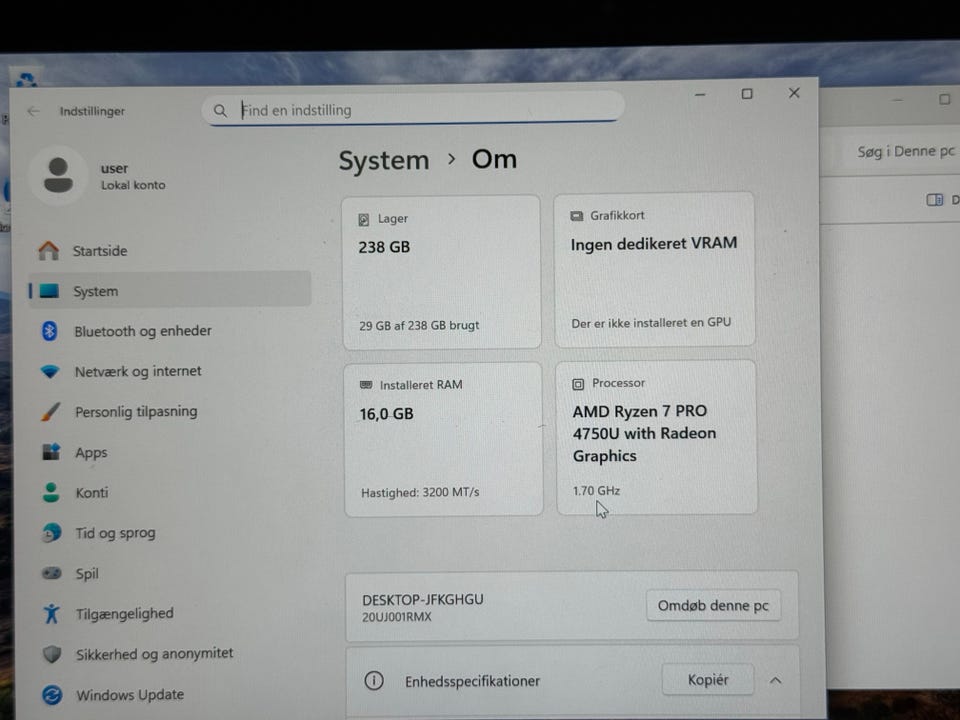
Task: Click the Spil gamepad icon
Action: pos(51,573)
